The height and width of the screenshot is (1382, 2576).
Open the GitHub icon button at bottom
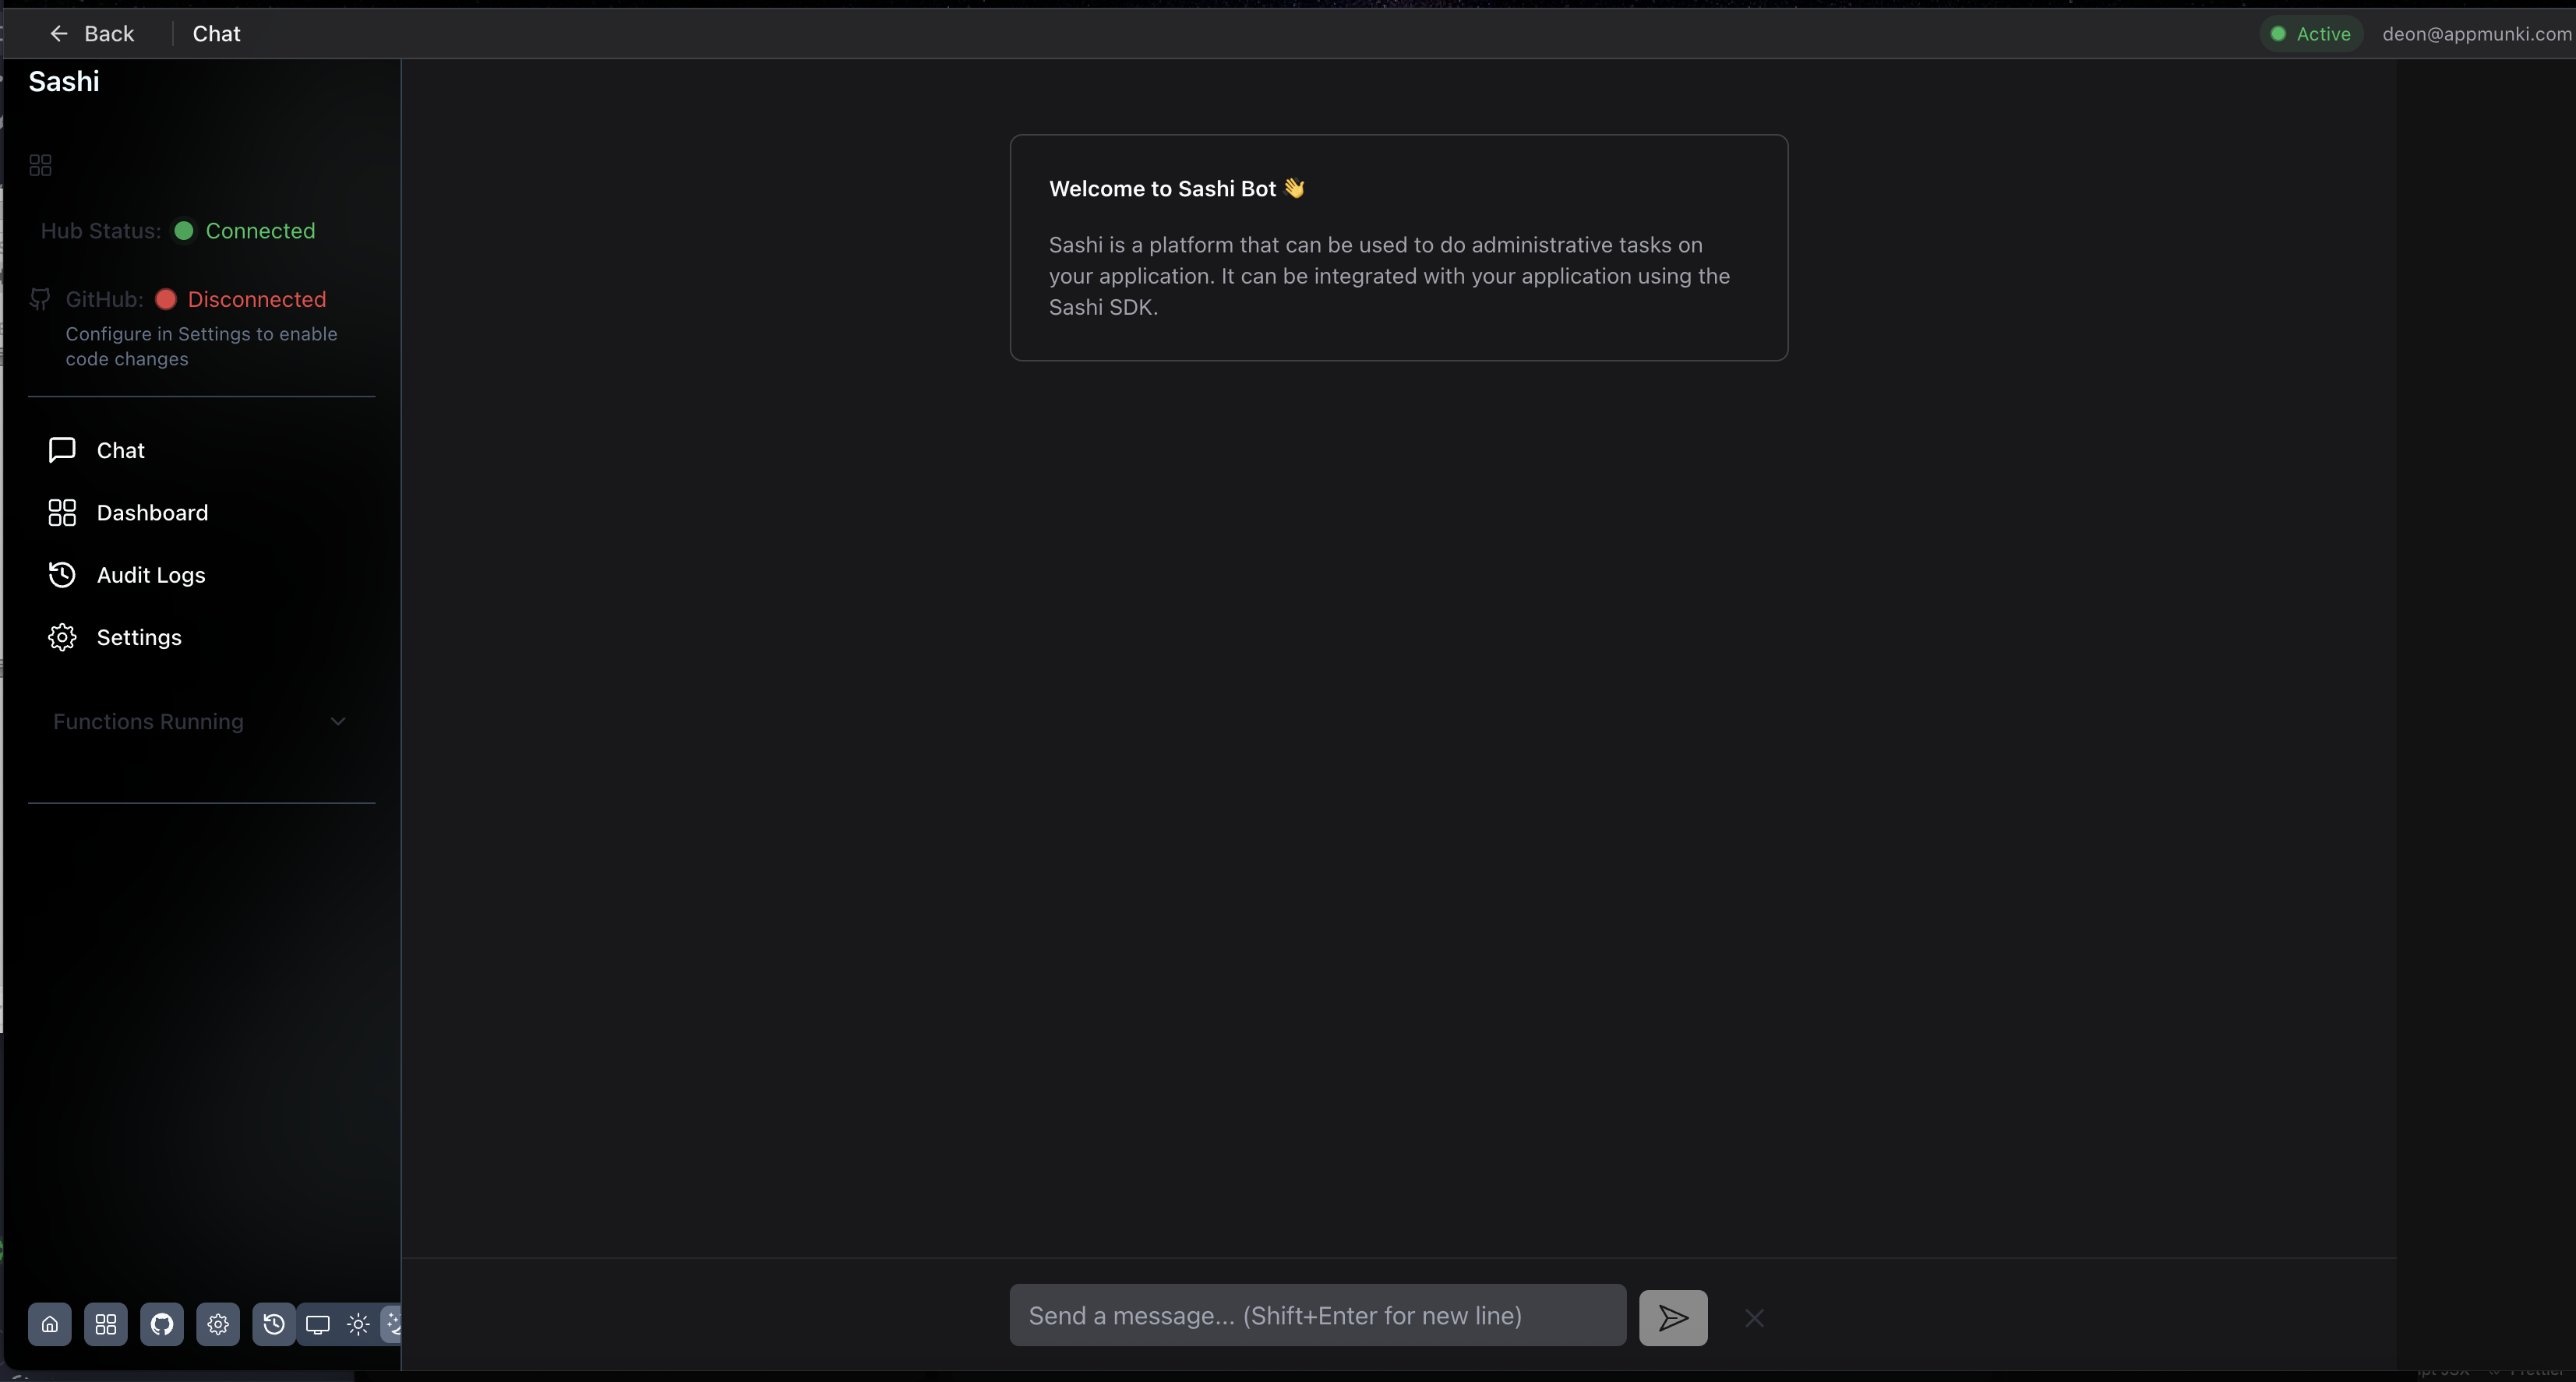162,1325
